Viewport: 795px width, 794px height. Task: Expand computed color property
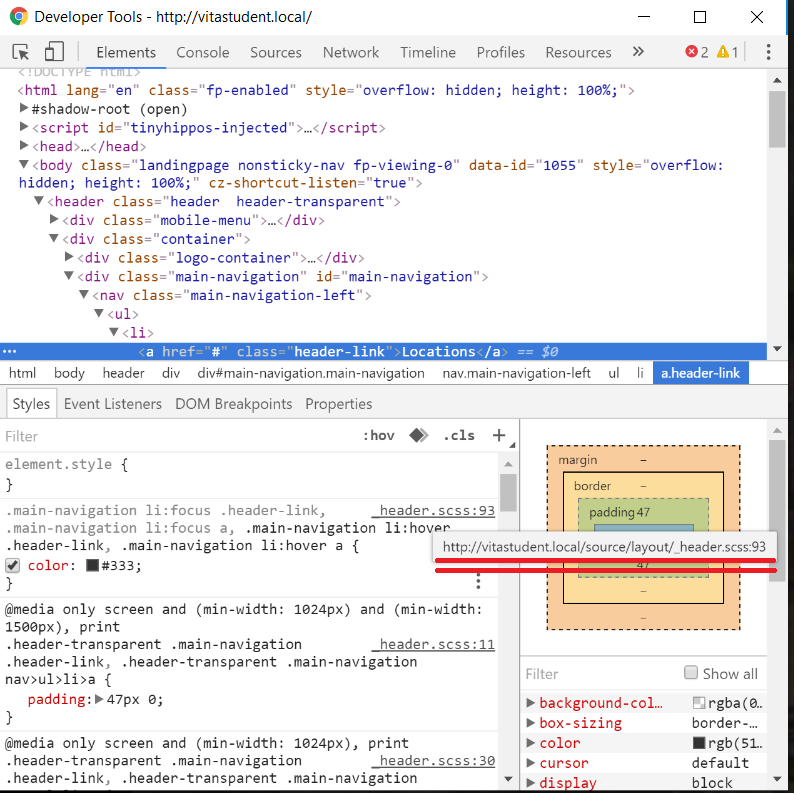click(x=530, y=743)
